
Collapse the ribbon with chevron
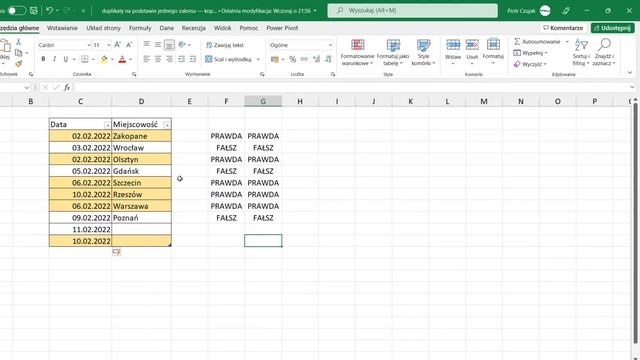point(630,73)
